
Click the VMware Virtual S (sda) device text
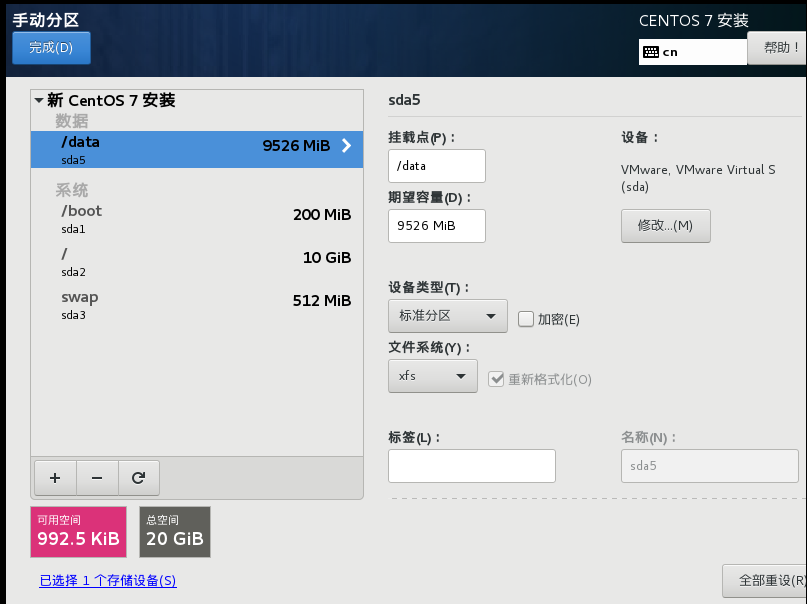tap(698, 178)
